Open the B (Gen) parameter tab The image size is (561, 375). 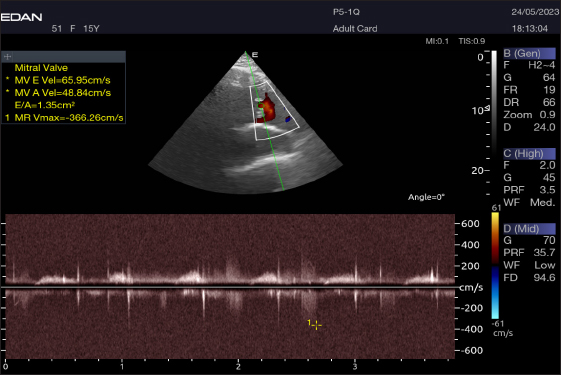click(529, 53)
